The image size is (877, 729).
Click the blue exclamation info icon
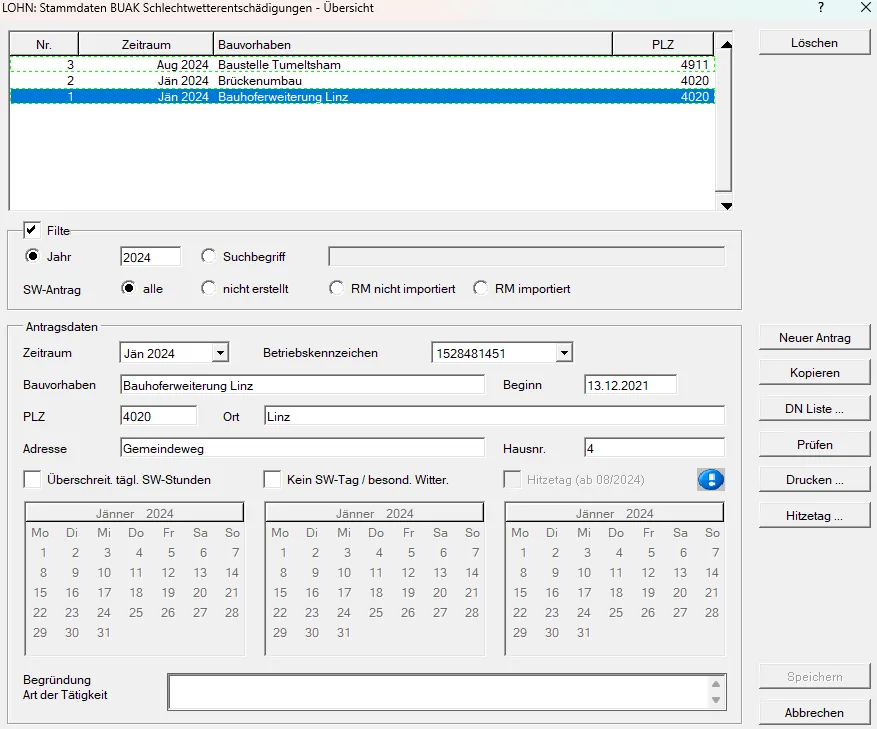[711, 479]
